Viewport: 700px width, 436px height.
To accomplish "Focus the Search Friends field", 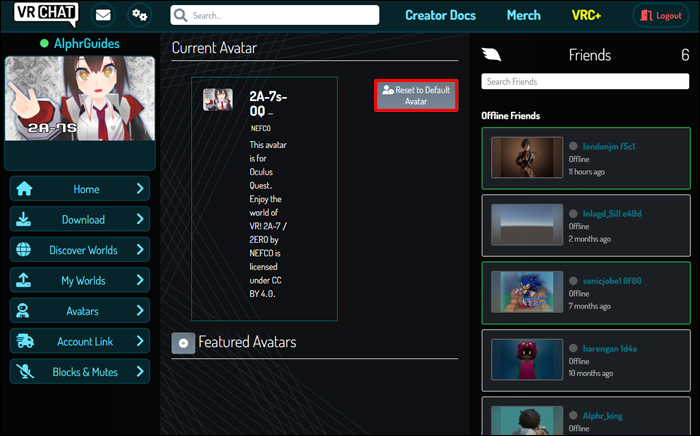I will point(585,82).
